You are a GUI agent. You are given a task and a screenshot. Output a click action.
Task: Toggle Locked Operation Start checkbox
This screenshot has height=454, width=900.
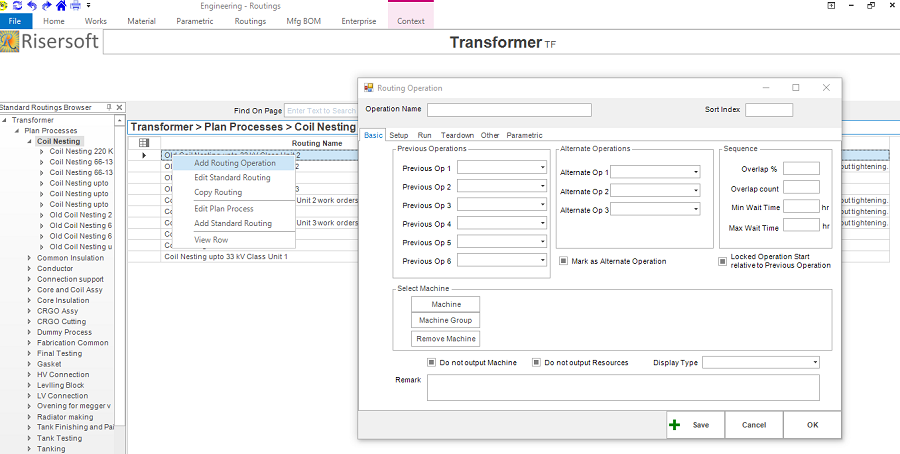click(x=723, y=261)
